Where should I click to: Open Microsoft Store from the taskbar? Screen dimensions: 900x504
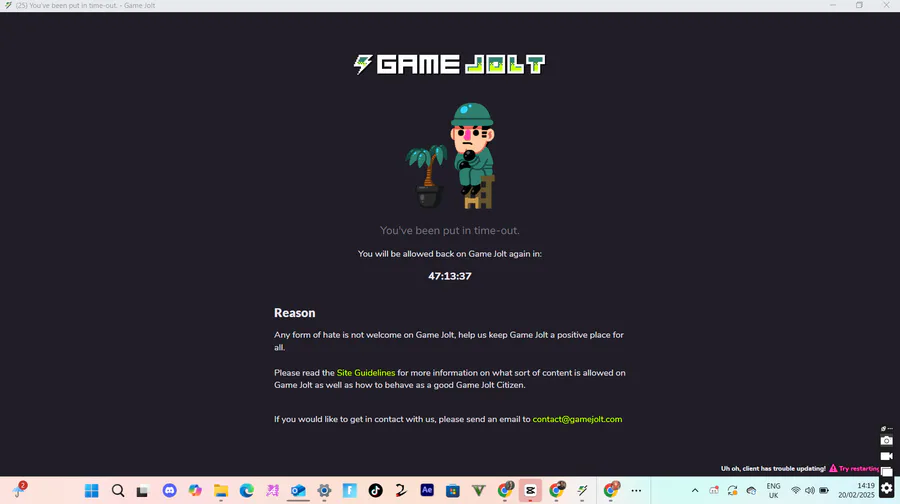pyautogui.click(x=453, y=490)
